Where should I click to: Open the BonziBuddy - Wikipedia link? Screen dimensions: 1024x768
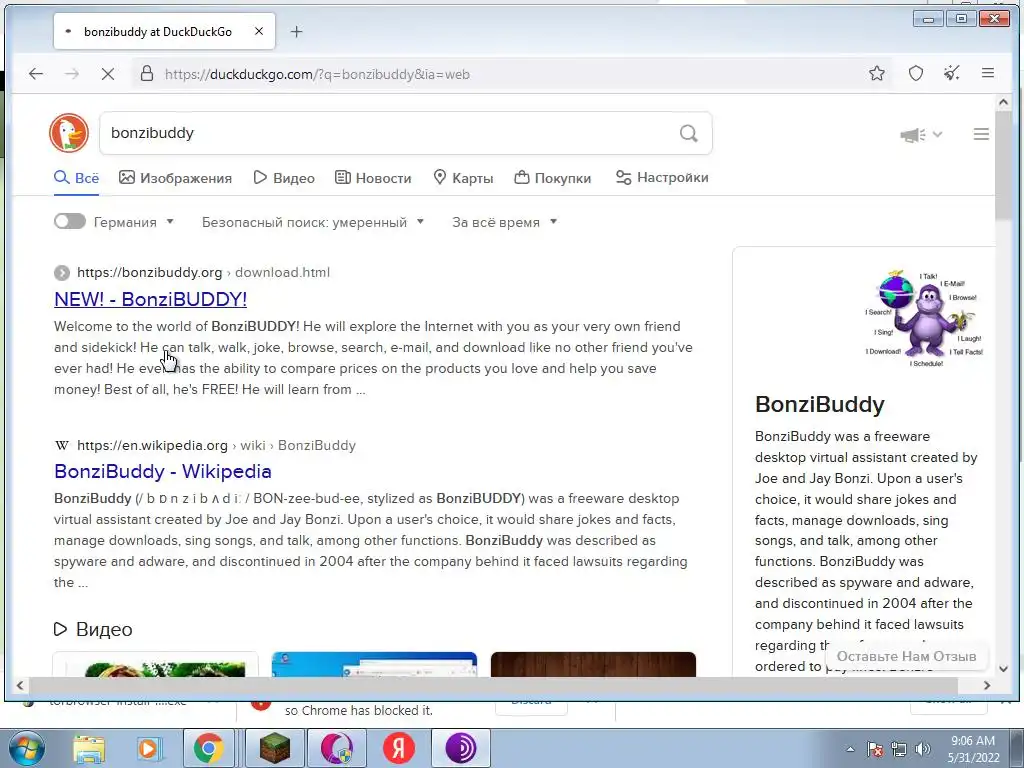click(x=163, y=472)
